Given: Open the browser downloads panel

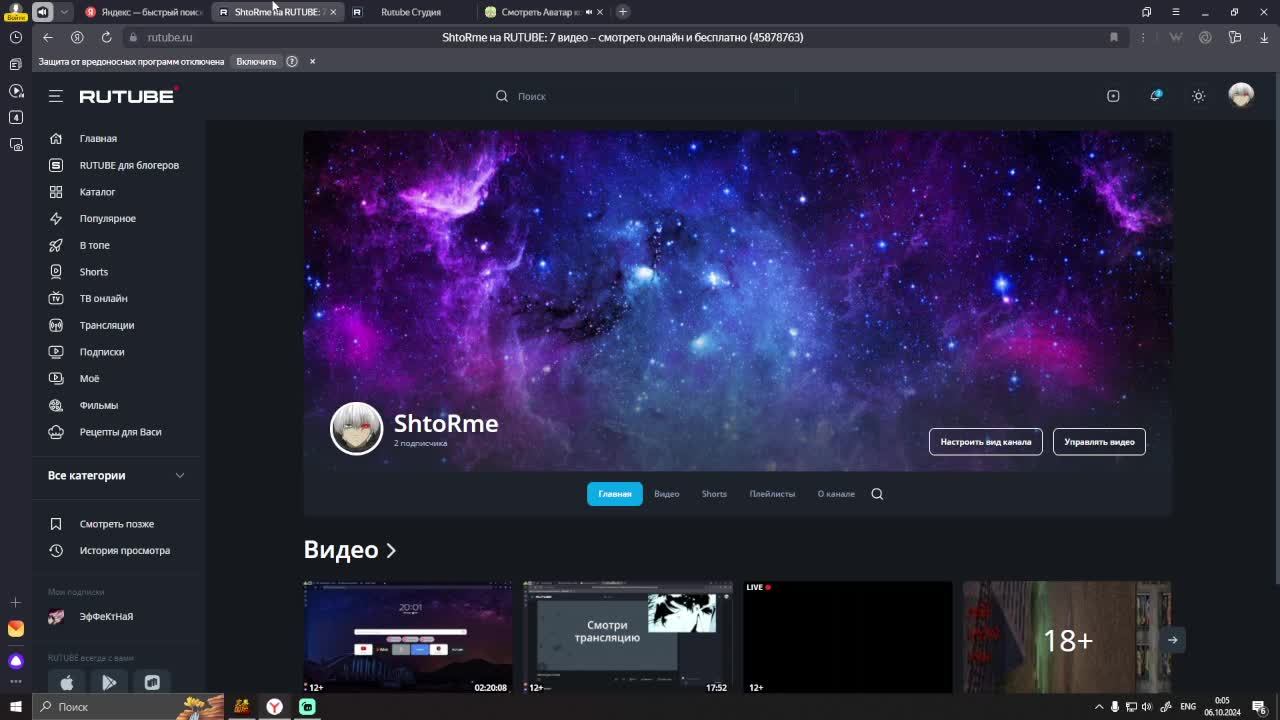Looking at the screenshot, I should pyautogui.click(x=1264, y=37).
